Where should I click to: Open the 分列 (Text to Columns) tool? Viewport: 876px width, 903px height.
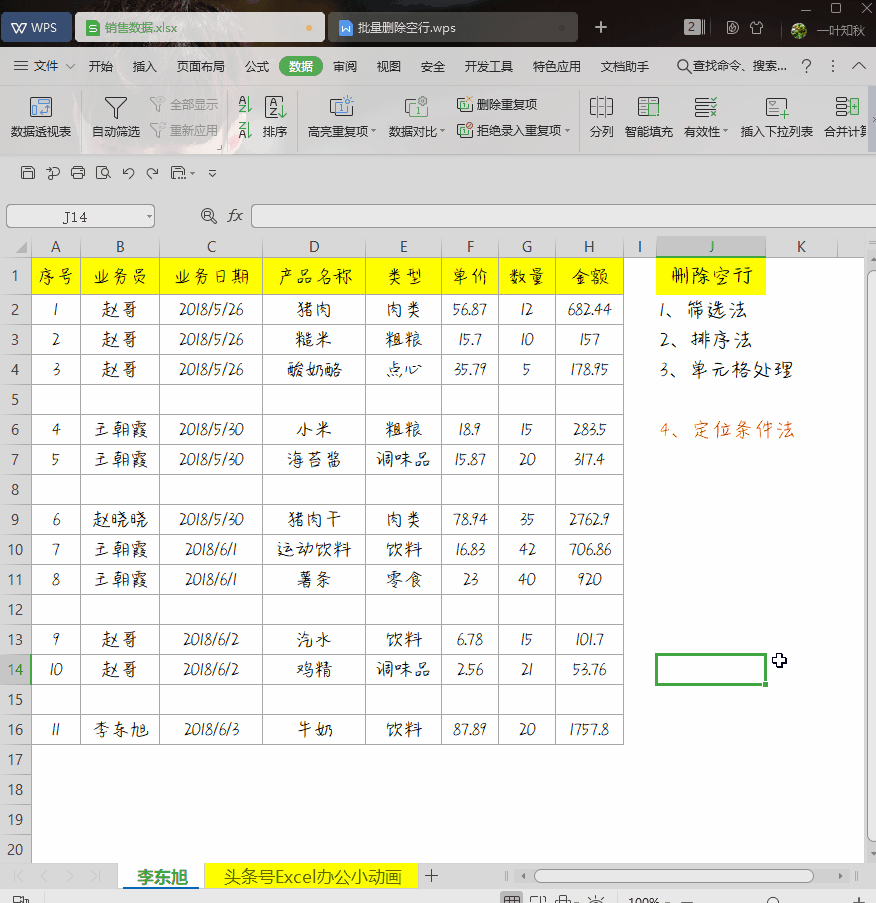(601, 113)
